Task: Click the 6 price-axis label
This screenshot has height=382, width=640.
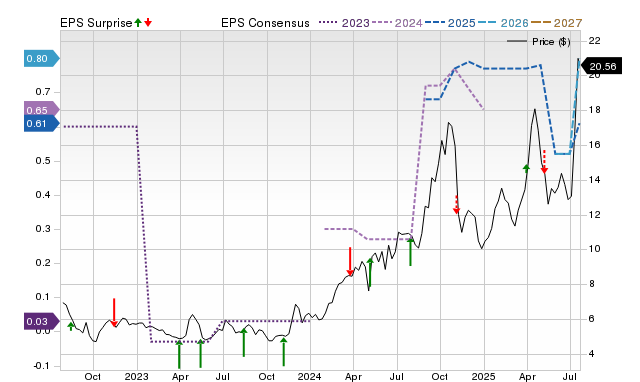Action: [x=592, y=319]
